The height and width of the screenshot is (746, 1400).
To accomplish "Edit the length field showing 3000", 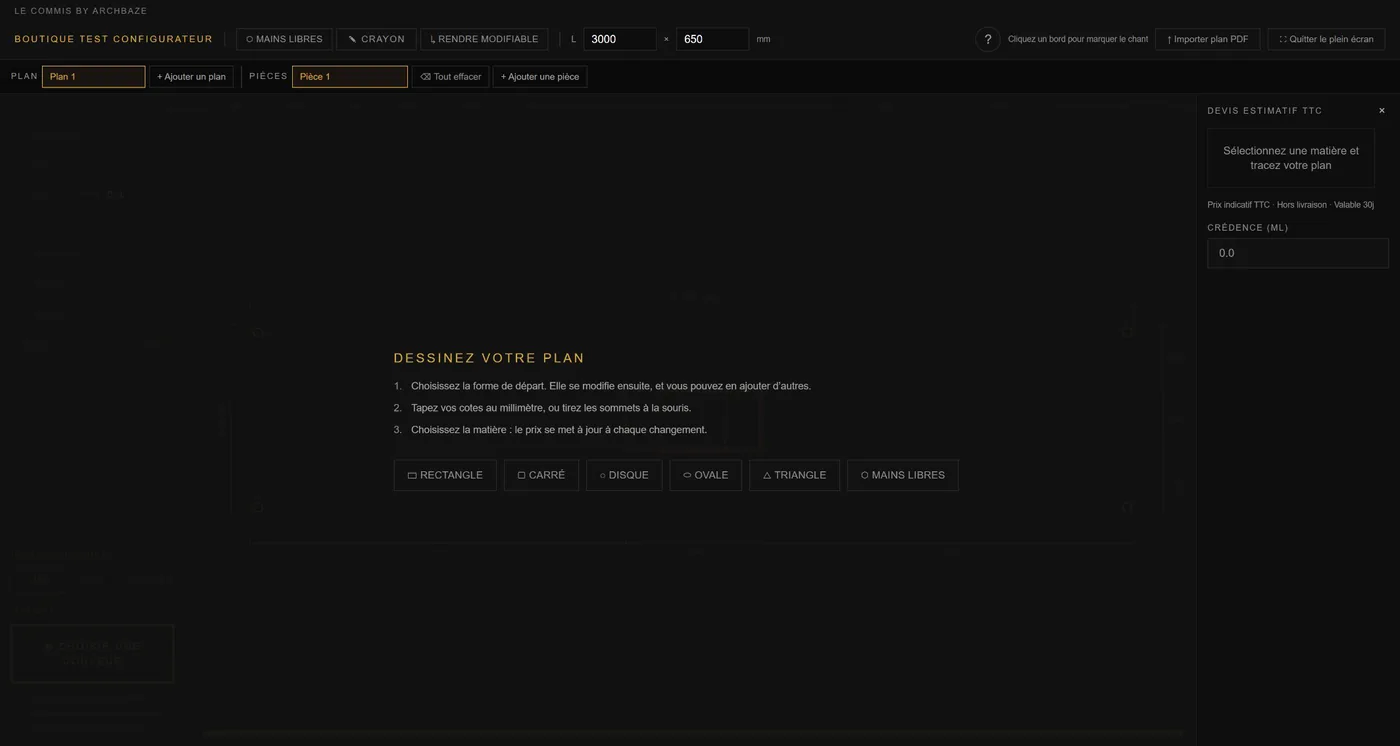I will 620,39.
